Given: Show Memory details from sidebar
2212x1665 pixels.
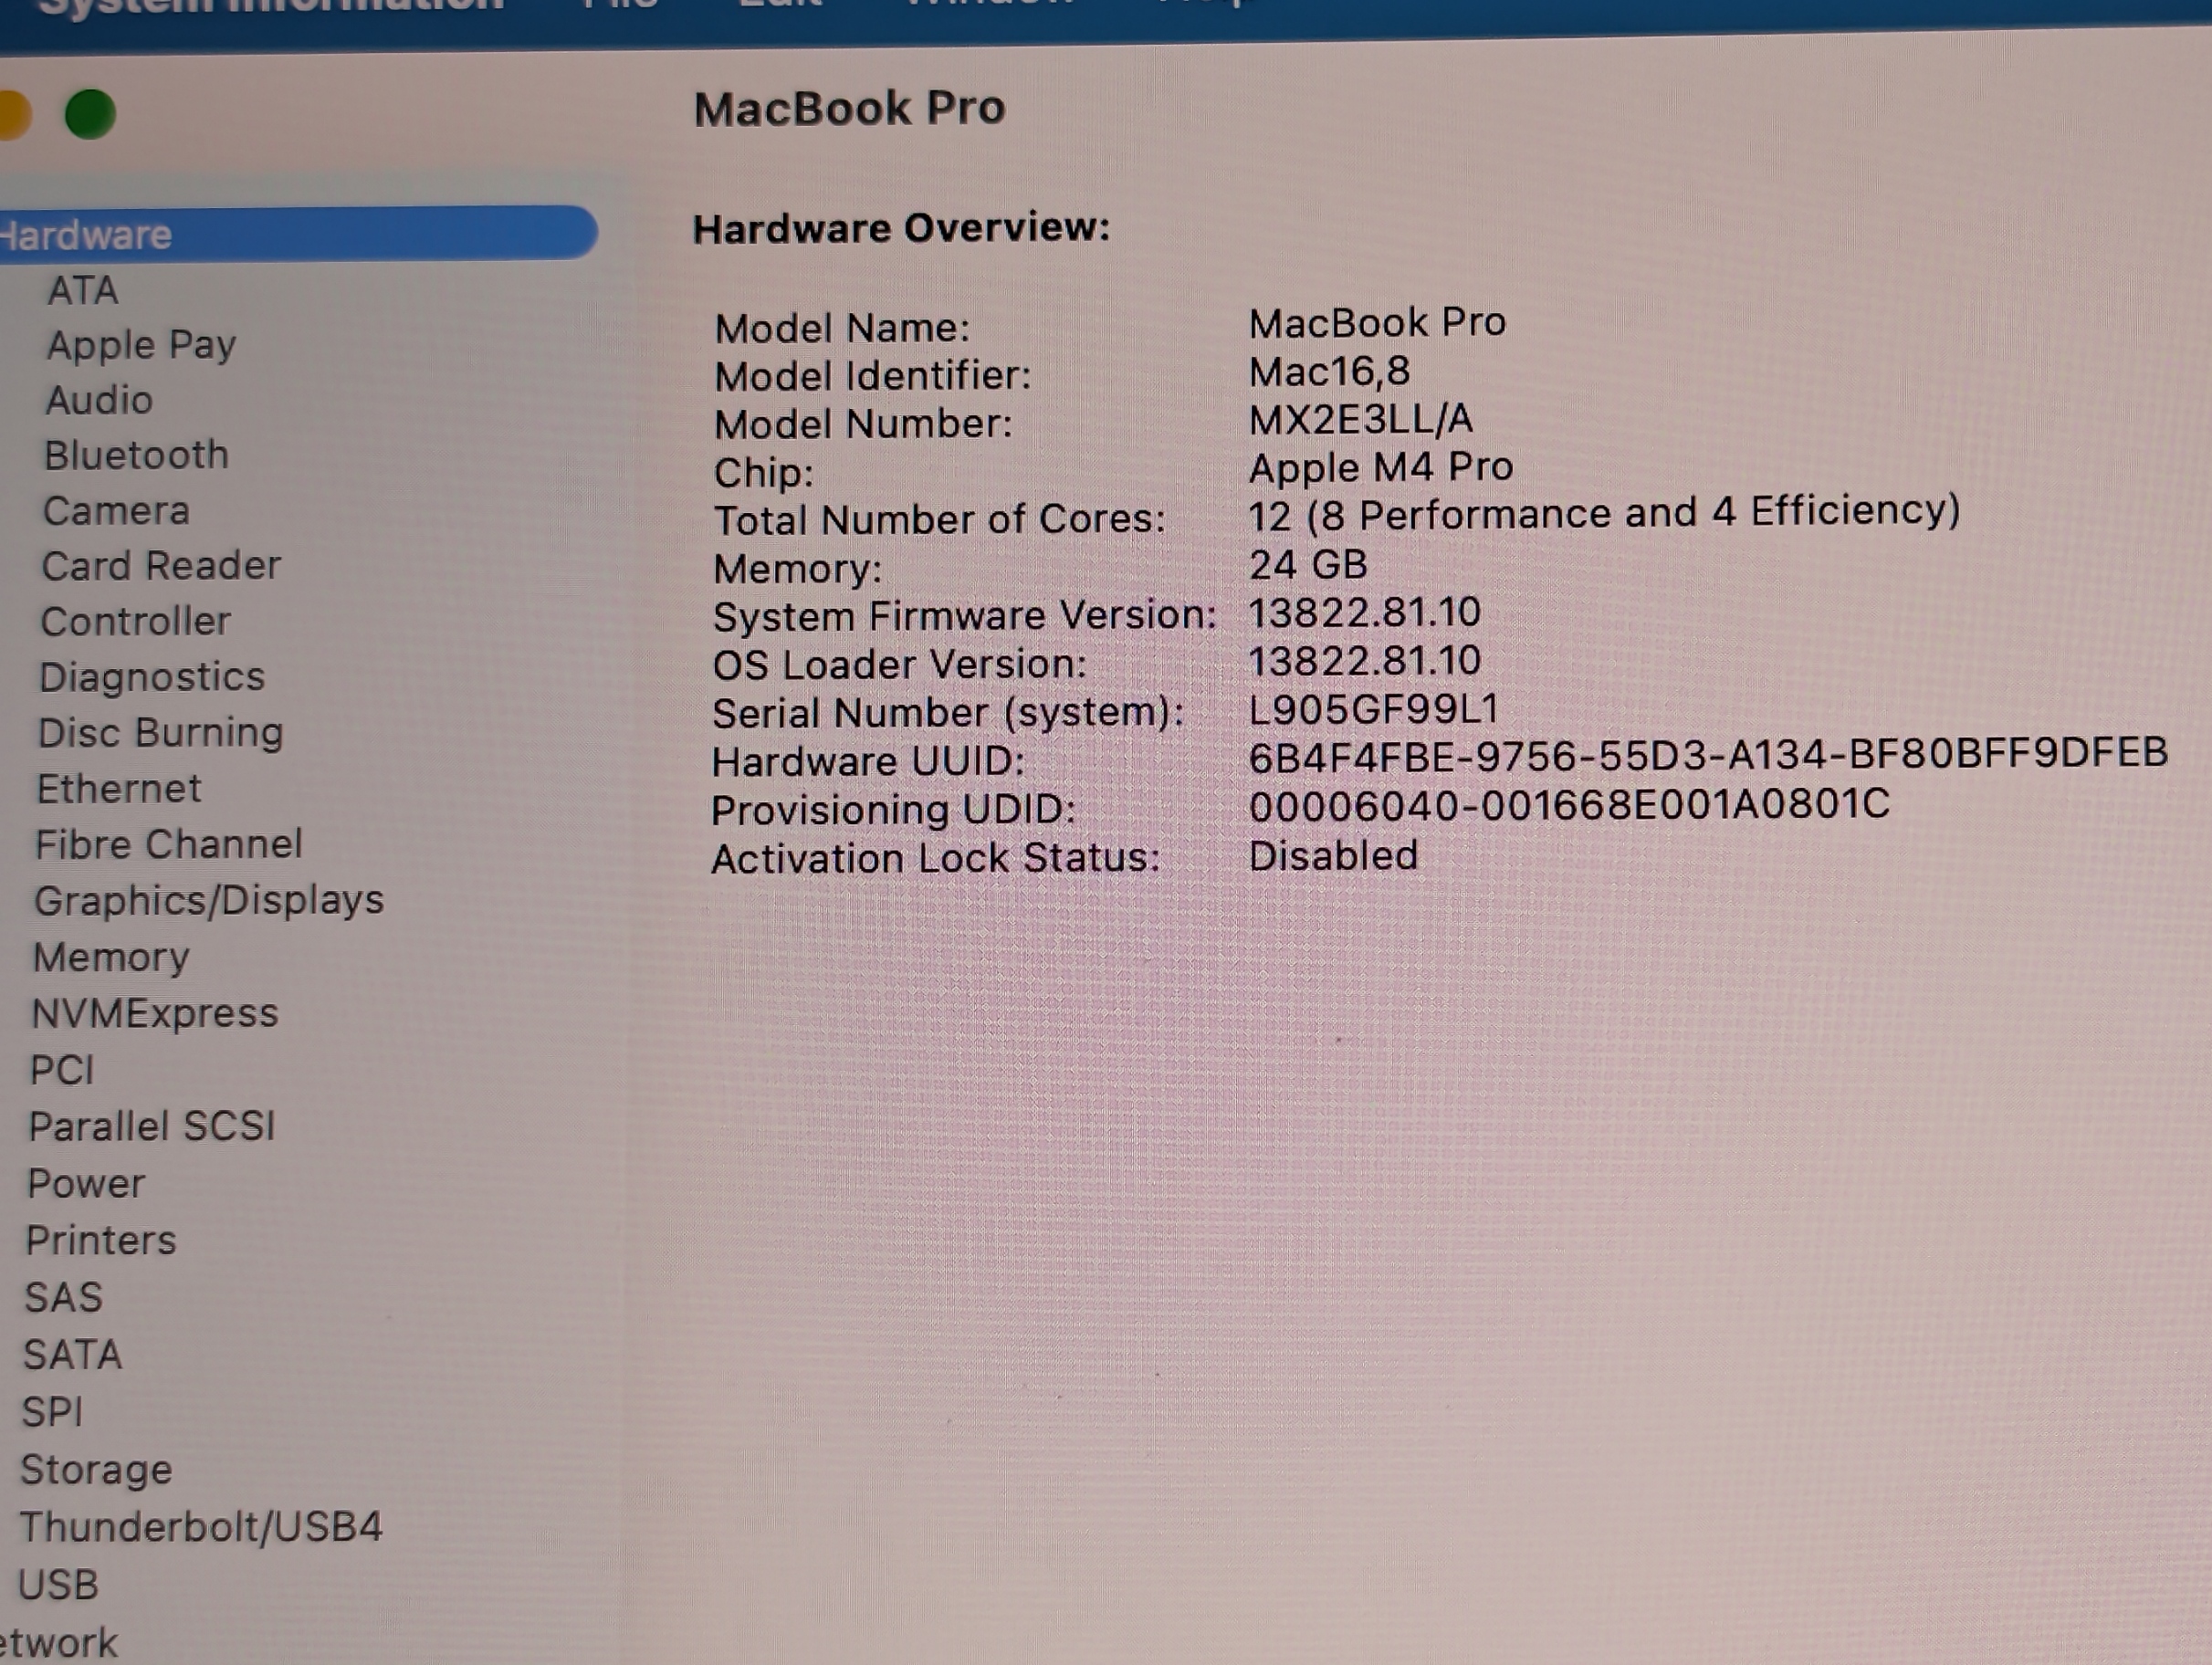Looking at the screenshot, I should (x=111, y=958).
